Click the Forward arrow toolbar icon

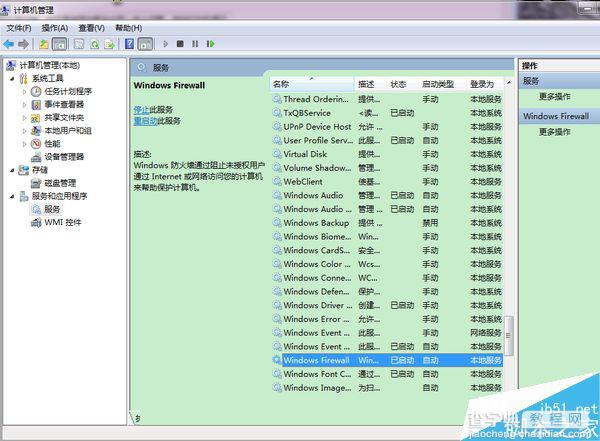click(x=23, y=44)
